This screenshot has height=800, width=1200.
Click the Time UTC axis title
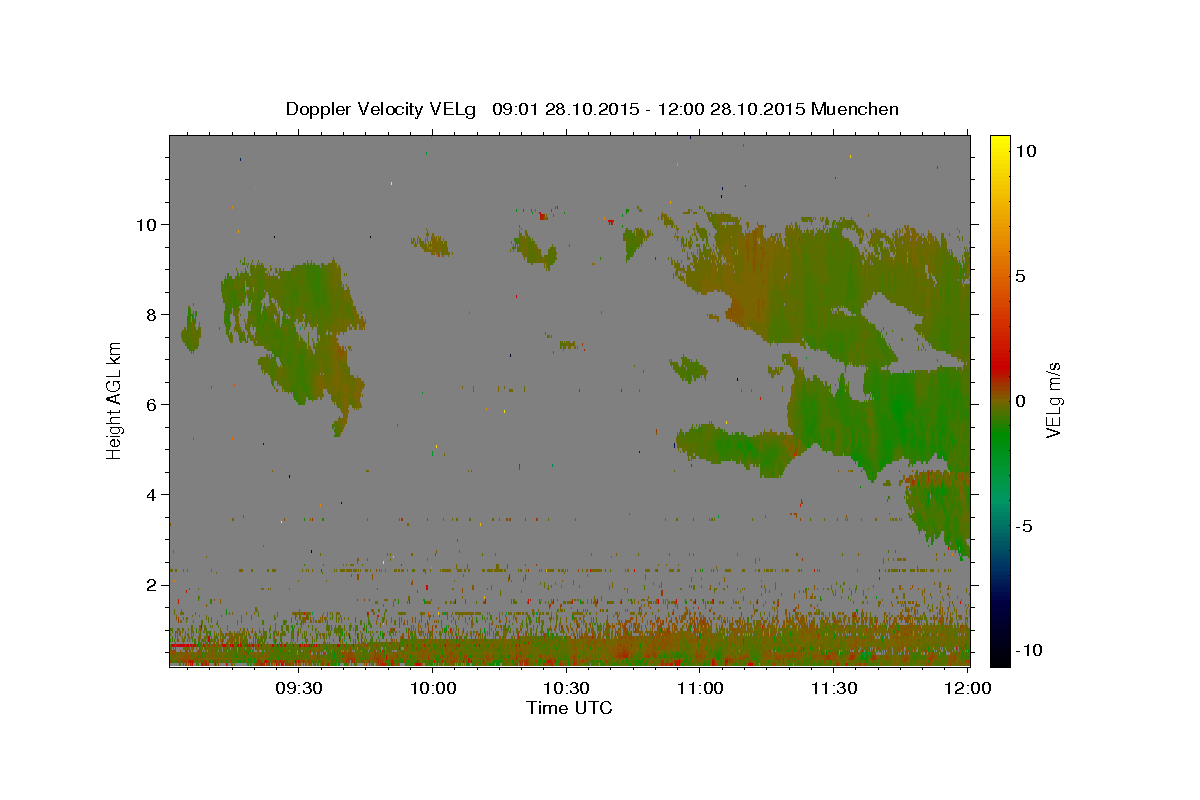click(569, 708)
